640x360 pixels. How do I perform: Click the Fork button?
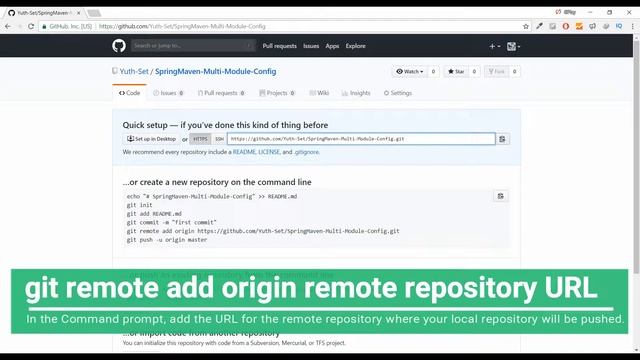pyautogui.click(x=497, y=71)
